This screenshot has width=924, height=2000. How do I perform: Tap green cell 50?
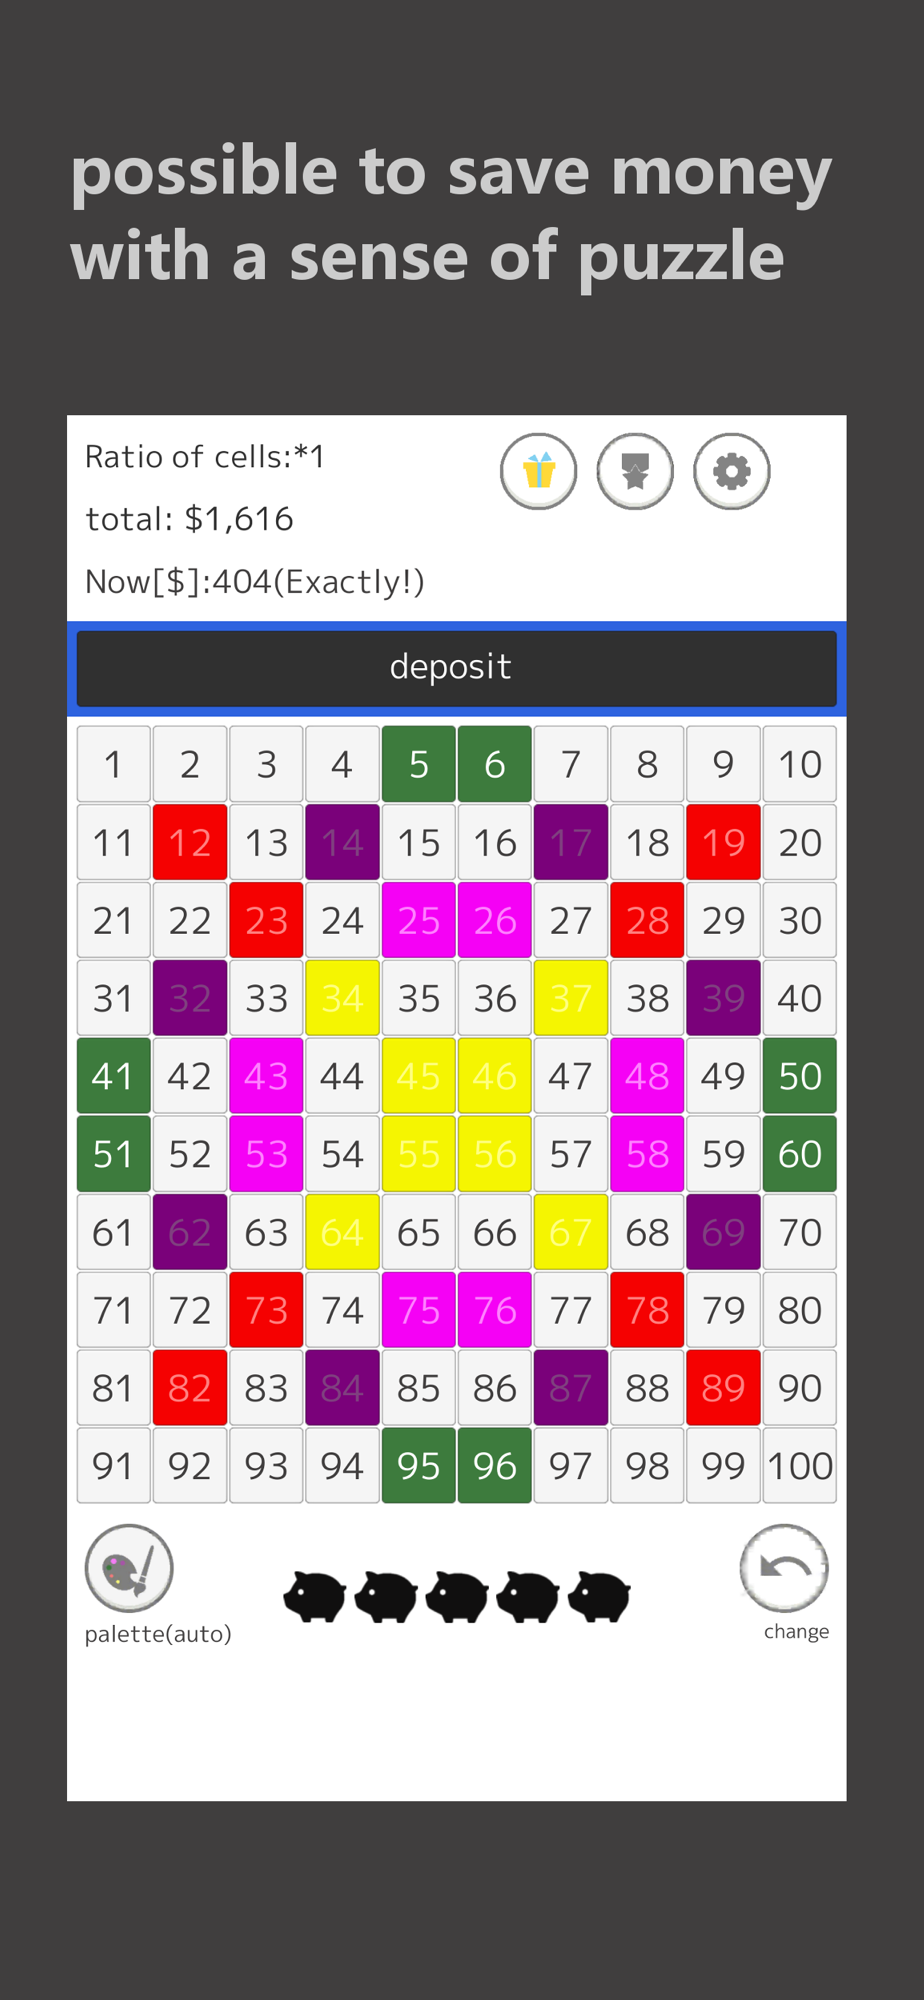click(800, 1076)
